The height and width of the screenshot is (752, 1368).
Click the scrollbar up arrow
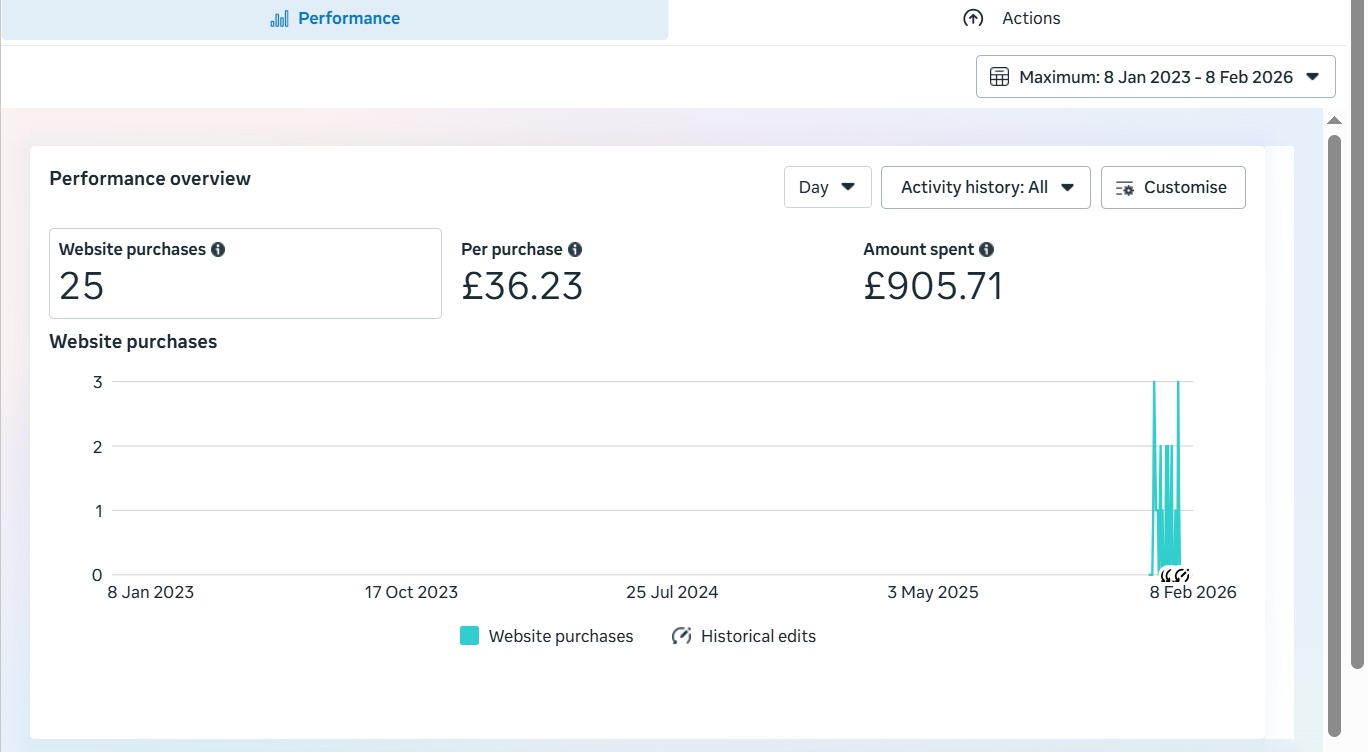tap(1334, 121)
